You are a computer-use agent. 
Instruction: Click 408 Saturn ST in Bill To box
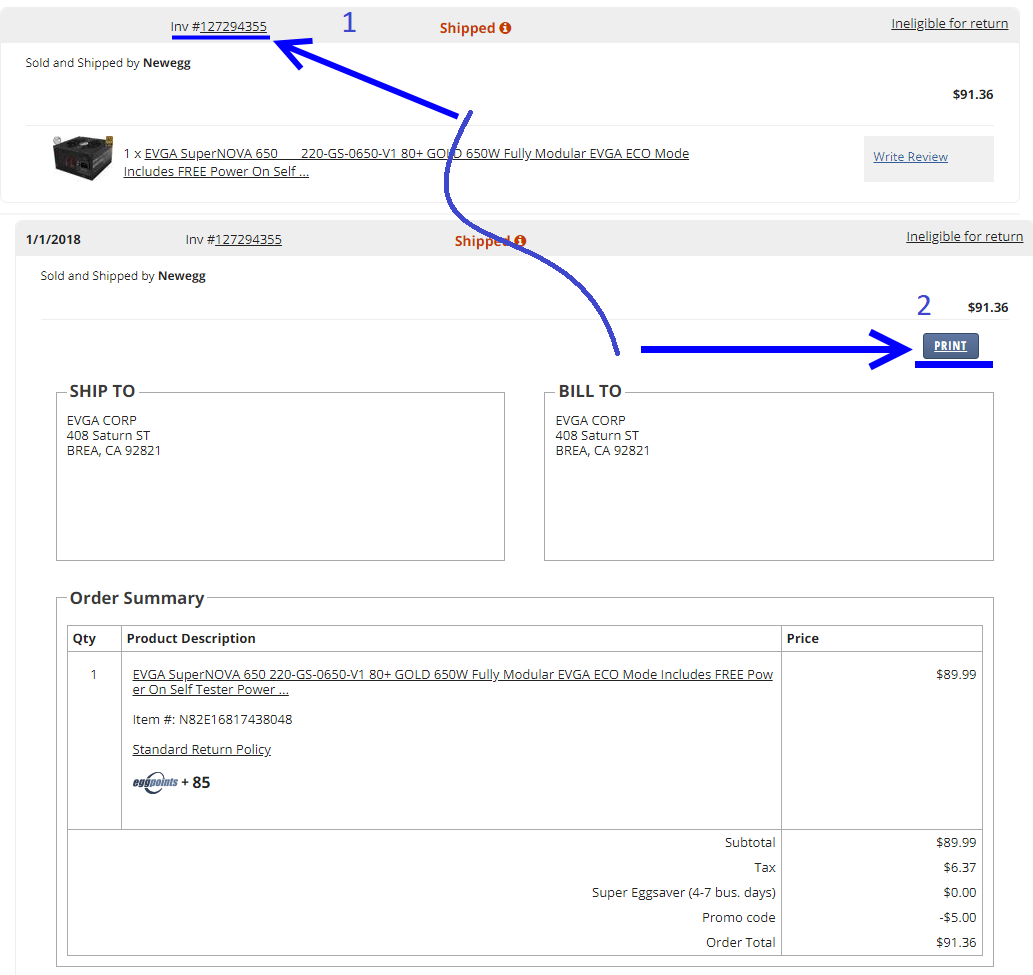click(x=597, y=435)
